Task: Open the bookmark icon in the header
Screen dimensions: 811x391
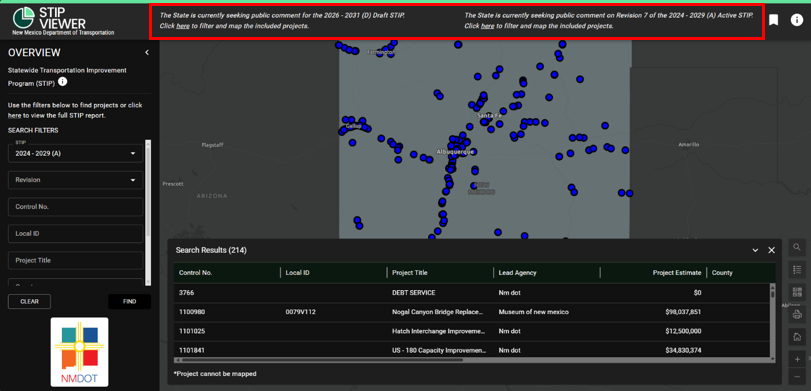Action: [773, 20]
